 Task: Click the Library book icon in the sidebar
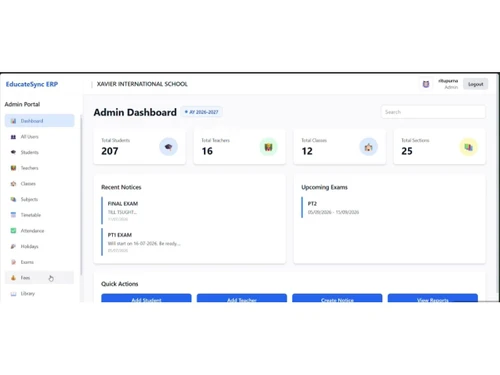click(13, 294)
